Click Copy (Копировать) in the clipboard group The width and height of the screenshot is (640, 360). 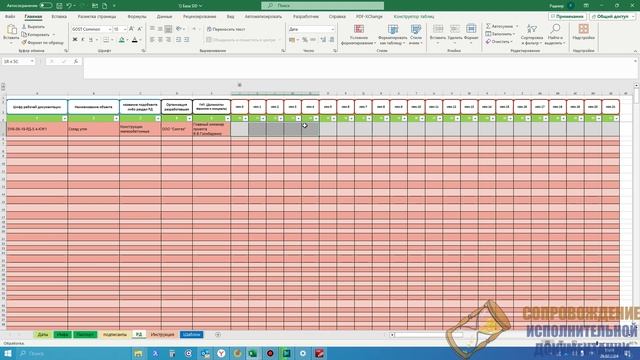[x=36, y=34]
